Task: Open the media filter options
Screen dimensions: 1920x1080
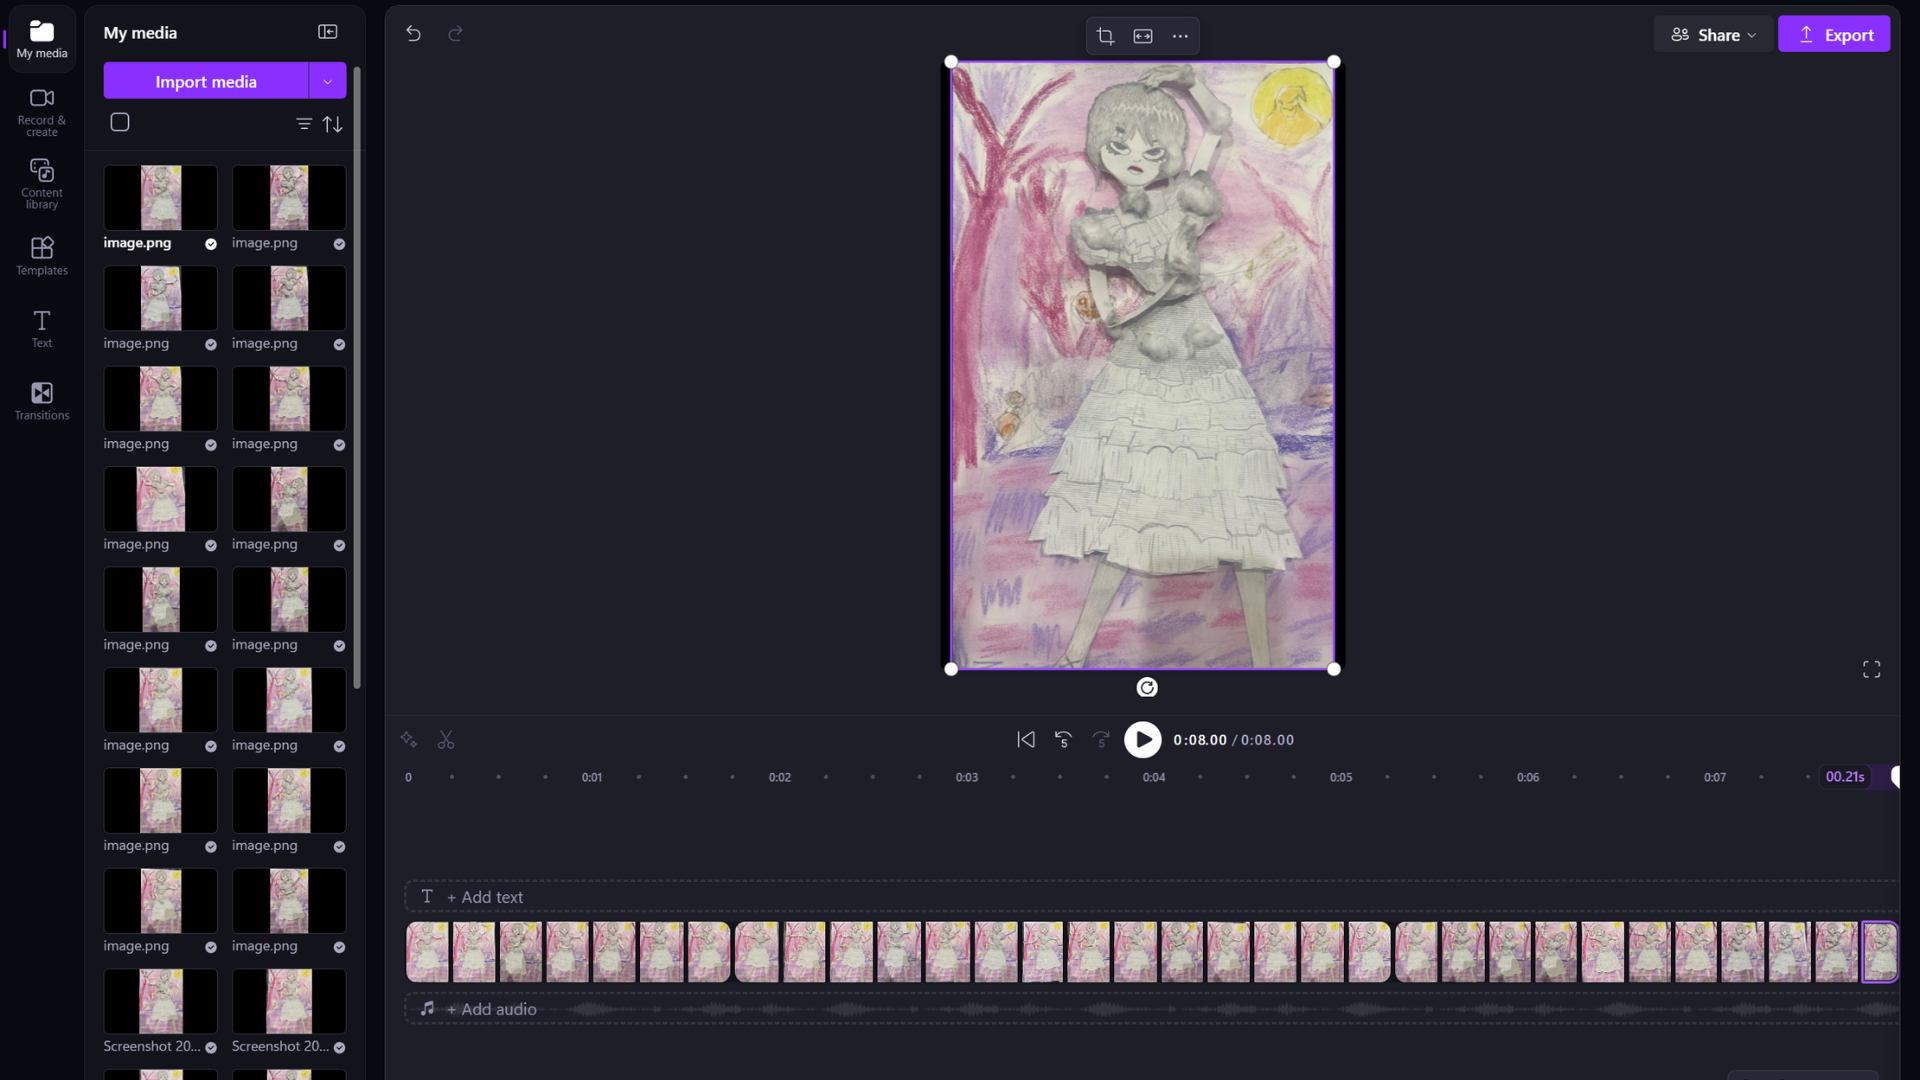Action: click(304, 124)
